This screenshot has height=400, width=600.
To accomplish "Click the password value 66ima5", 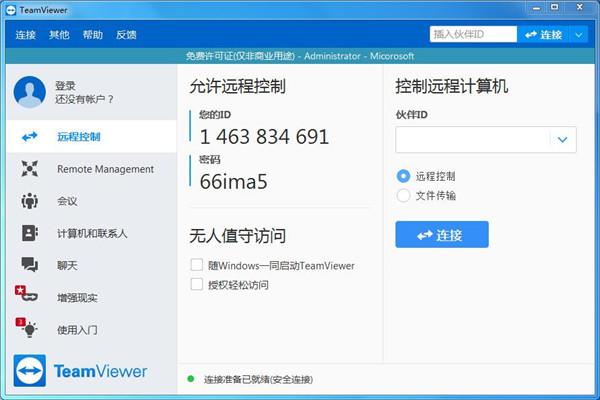I will (233, 181).
